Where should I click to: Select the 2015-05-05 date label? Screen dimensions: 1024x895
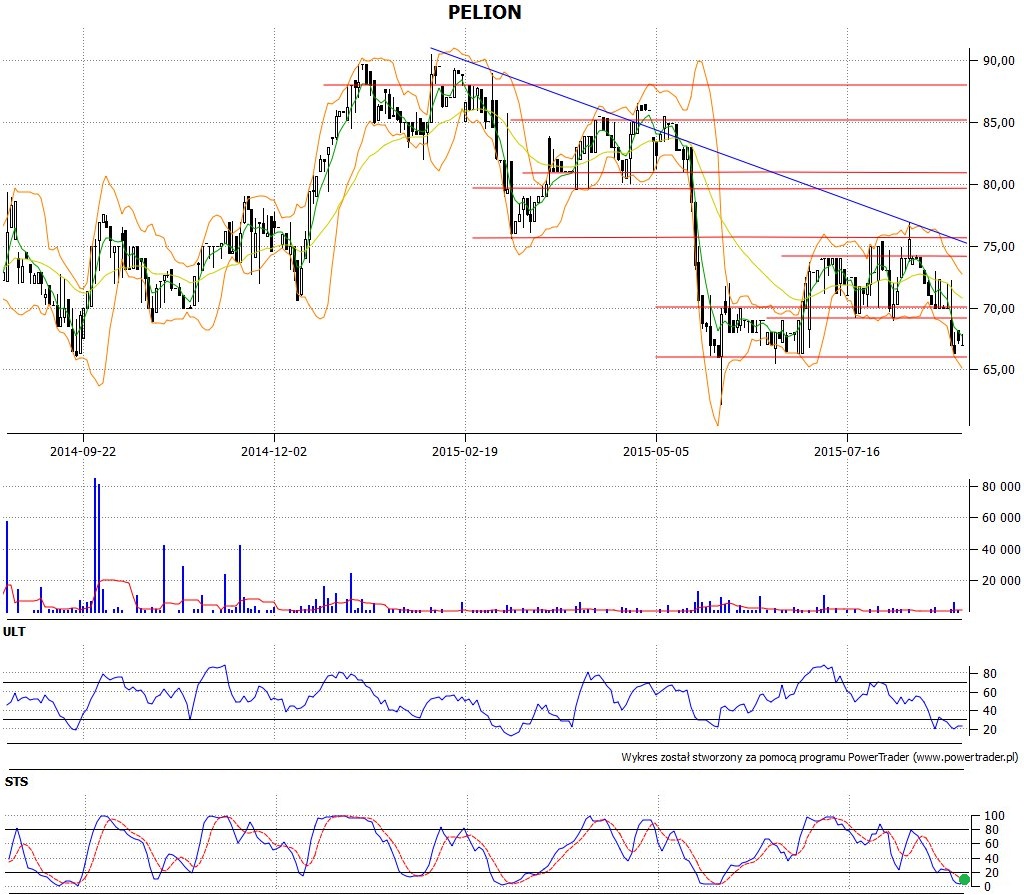pos(656,451)
